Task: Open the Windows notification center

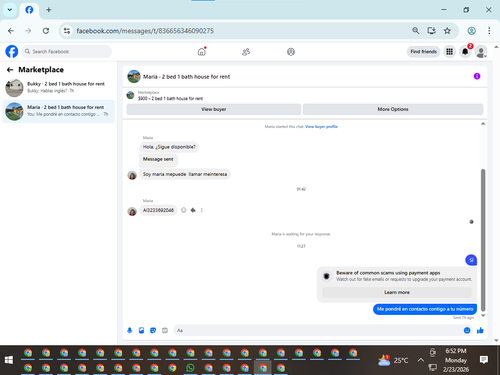Action: coord(484,360)
